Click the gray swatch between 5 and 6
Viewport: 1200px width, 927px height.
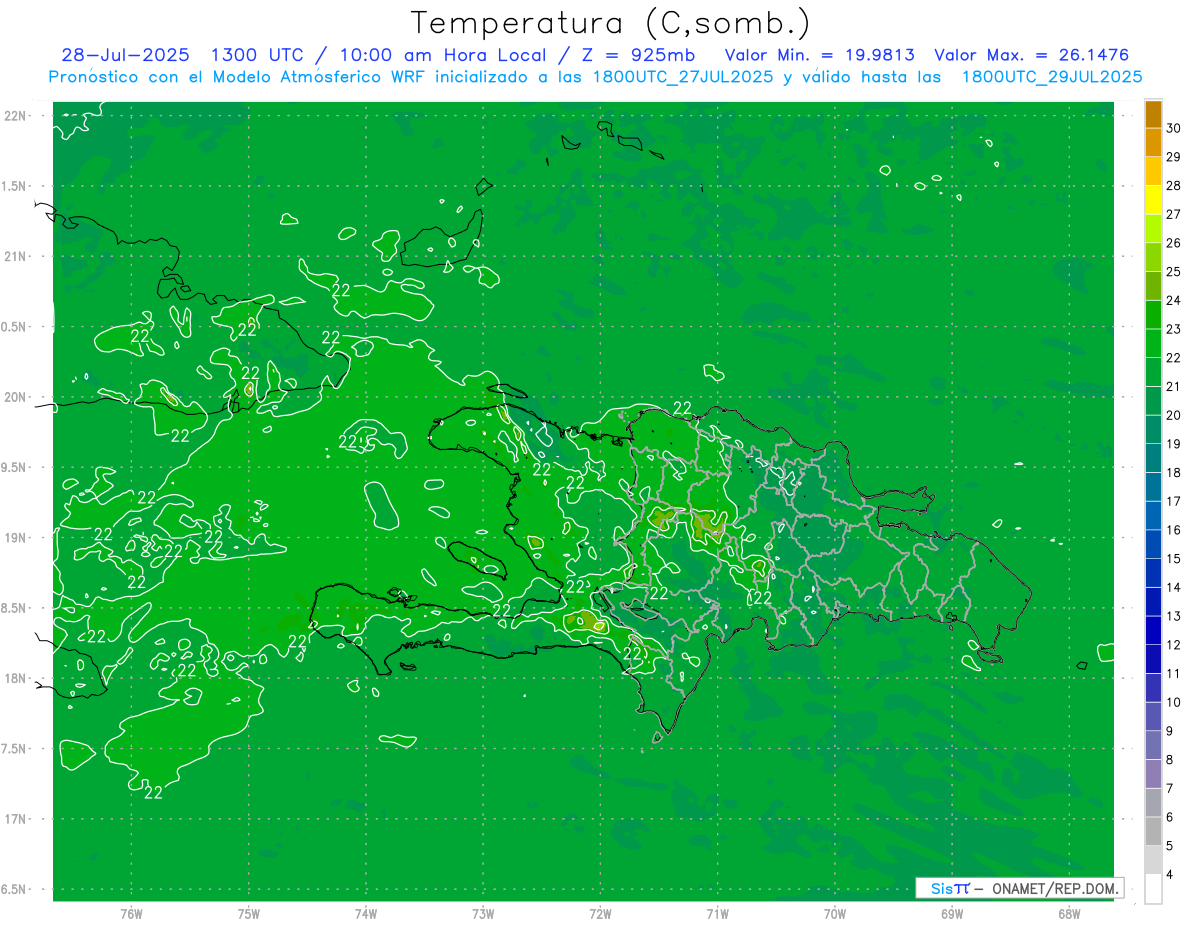[1153, 831]
